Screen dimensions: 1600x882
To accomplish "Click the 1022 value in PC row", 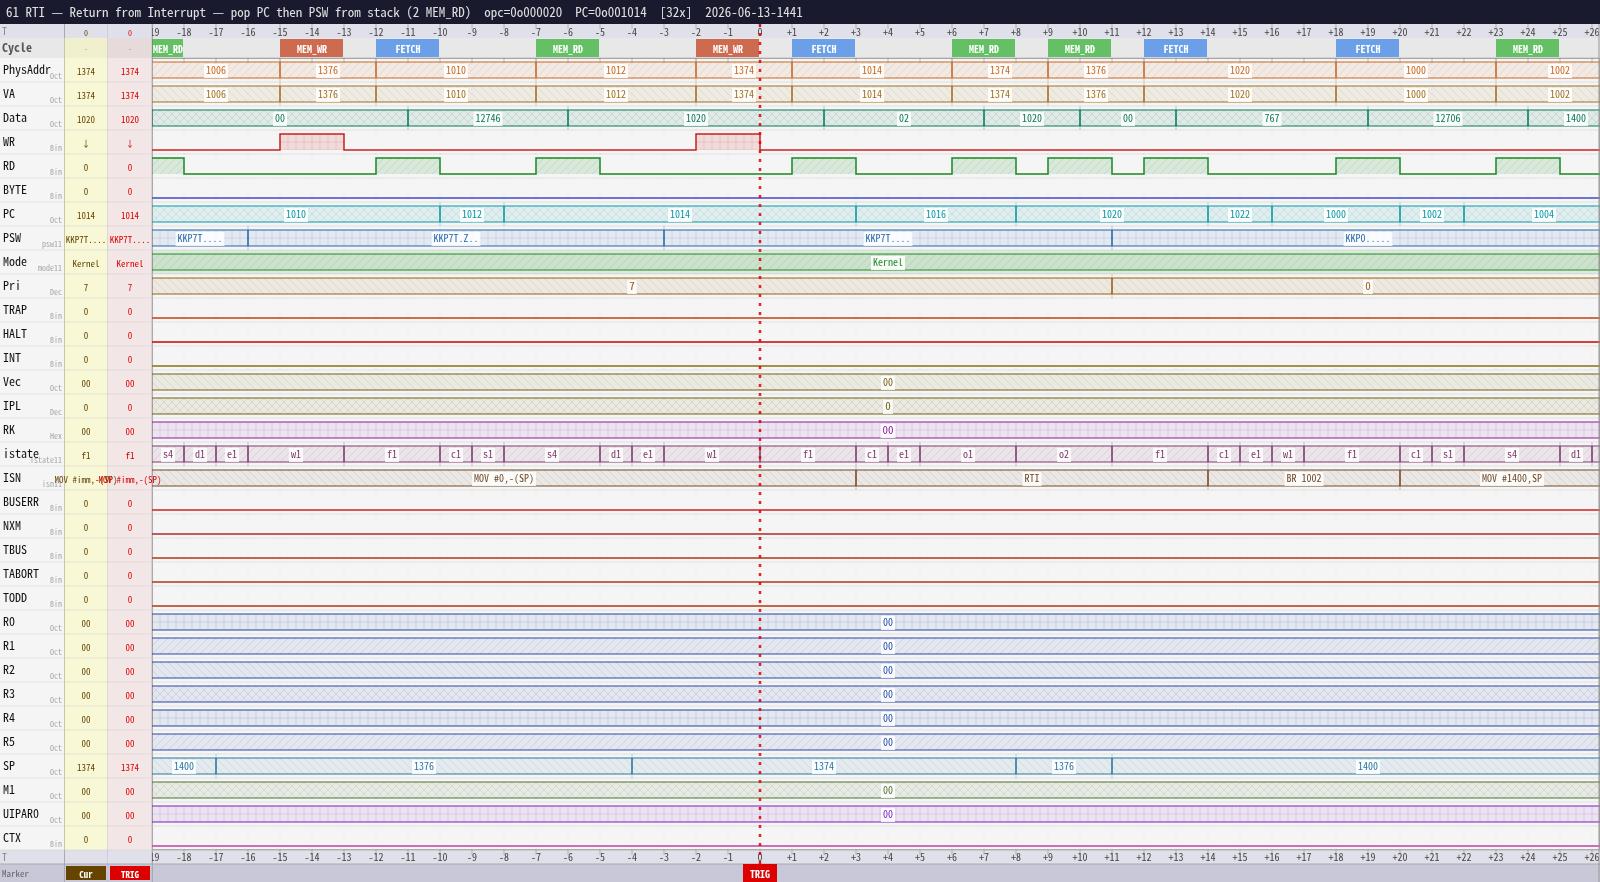I will (x=1240, y=215).
